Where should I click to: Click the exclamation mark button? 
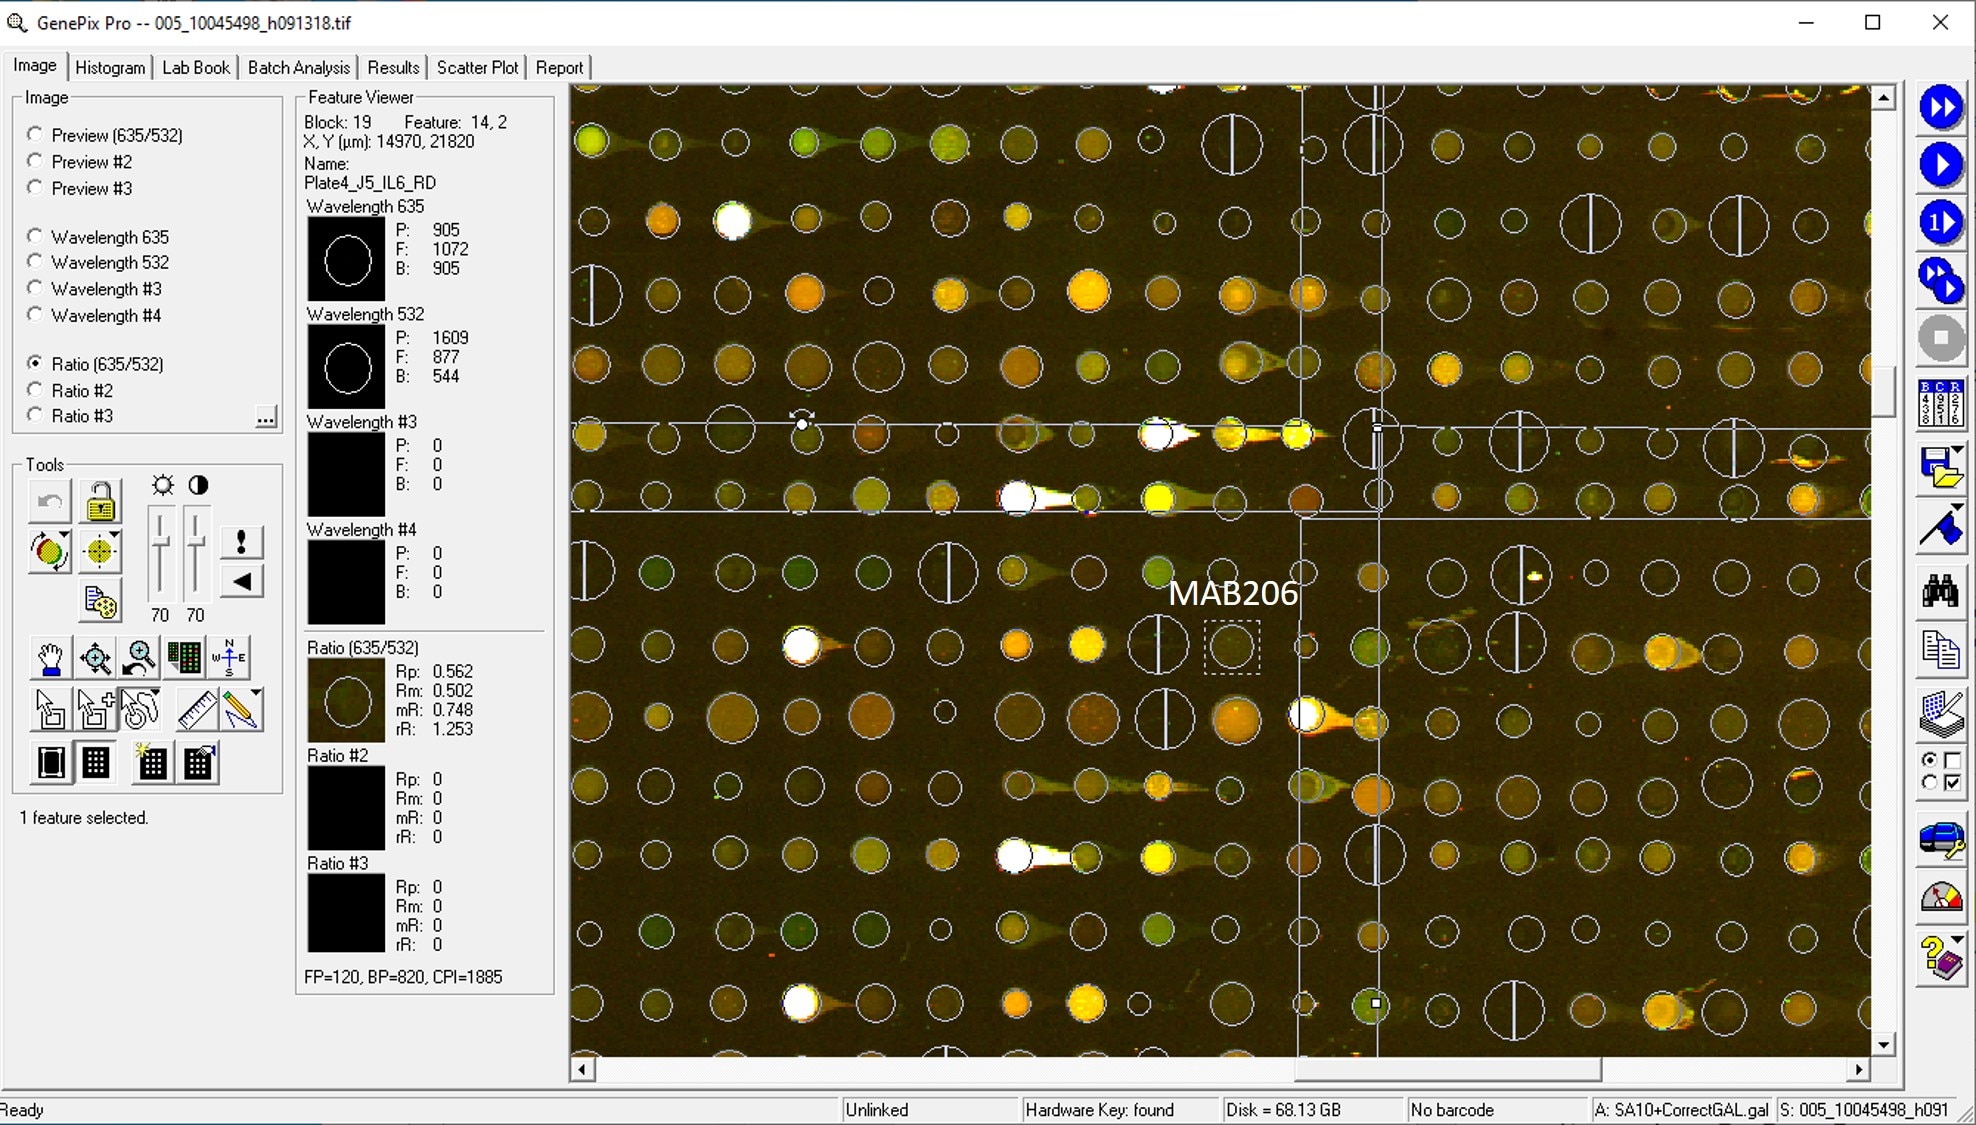(241, 542)
